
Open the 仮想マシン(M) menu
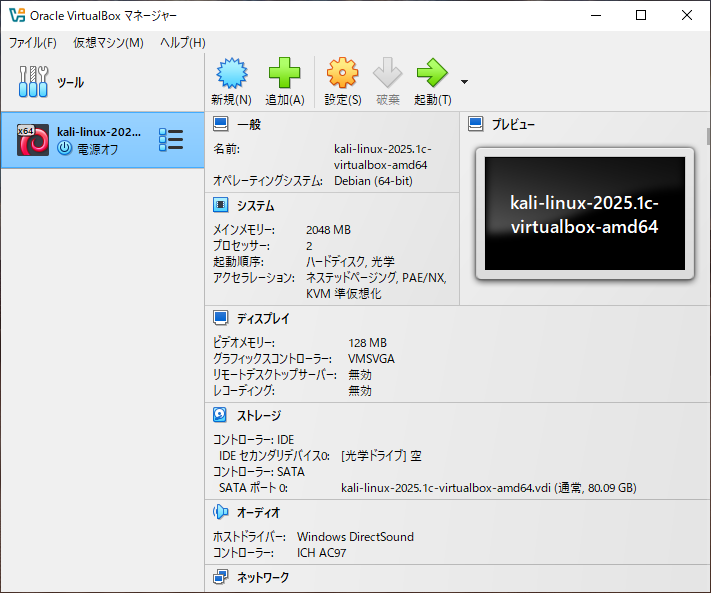point(108,43)
